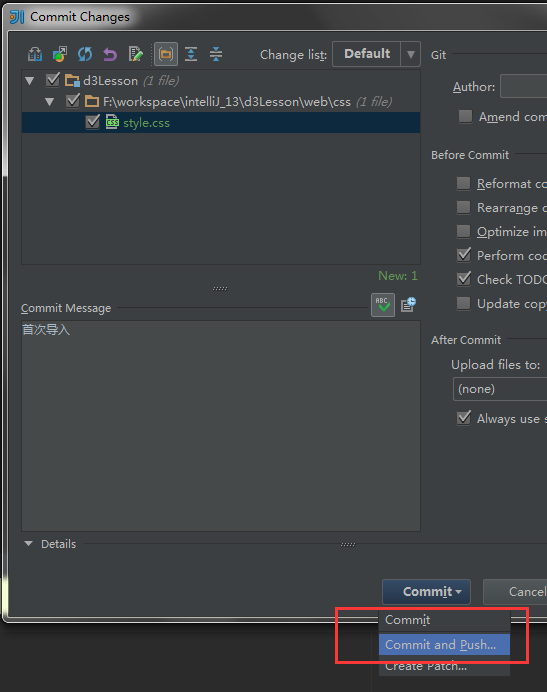Collapse the d3Lesson tree node

(x=30, y=81)
